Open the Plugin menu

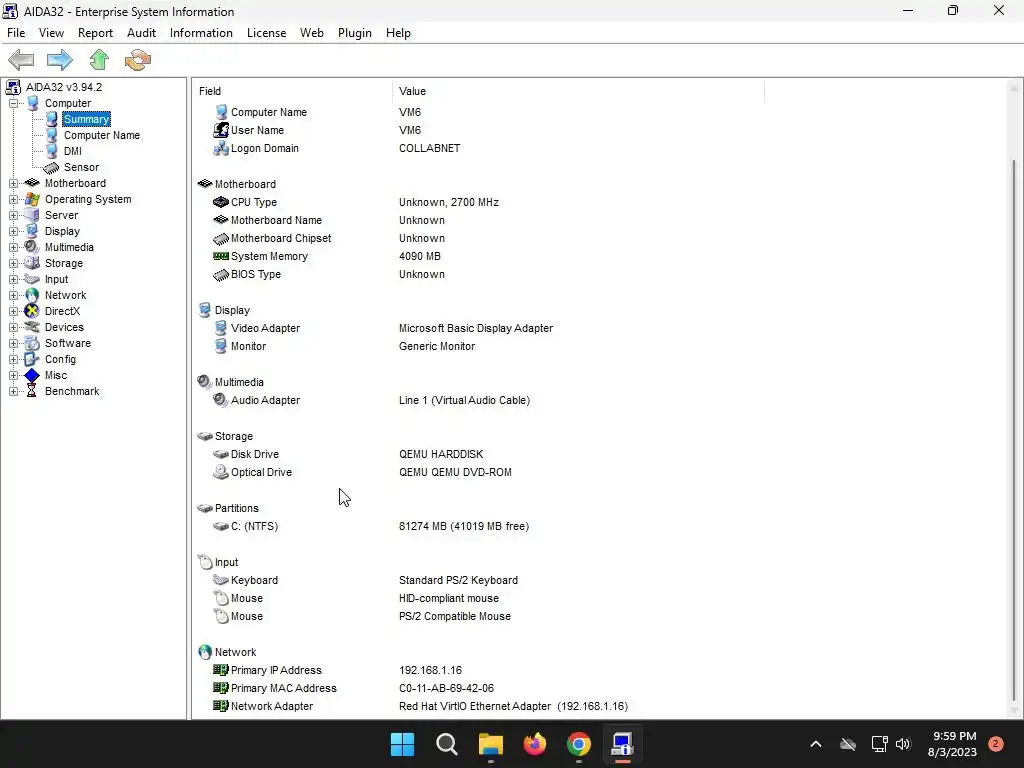[355, 33]
